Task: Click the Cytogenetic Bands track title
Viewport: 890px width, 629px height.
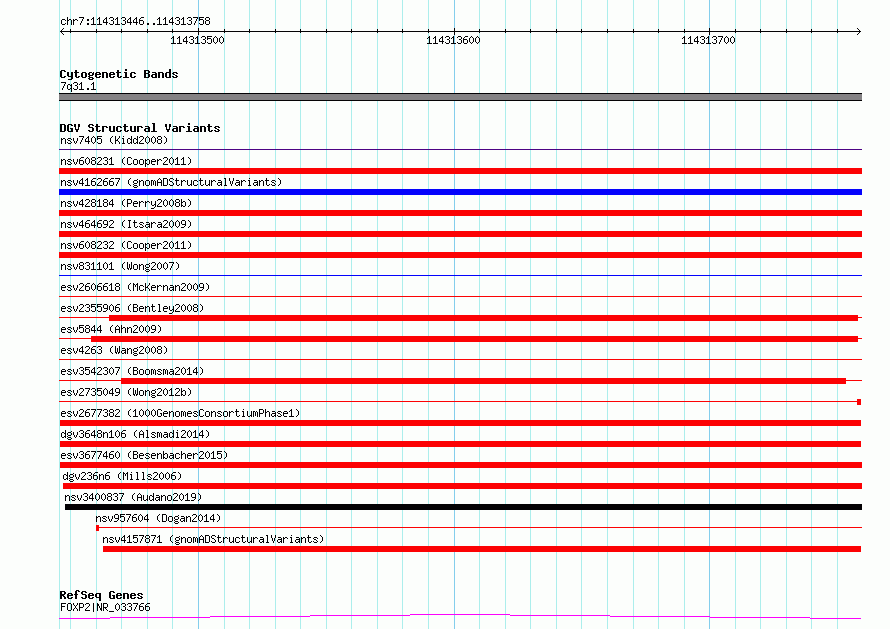Action: pos(119,74)
